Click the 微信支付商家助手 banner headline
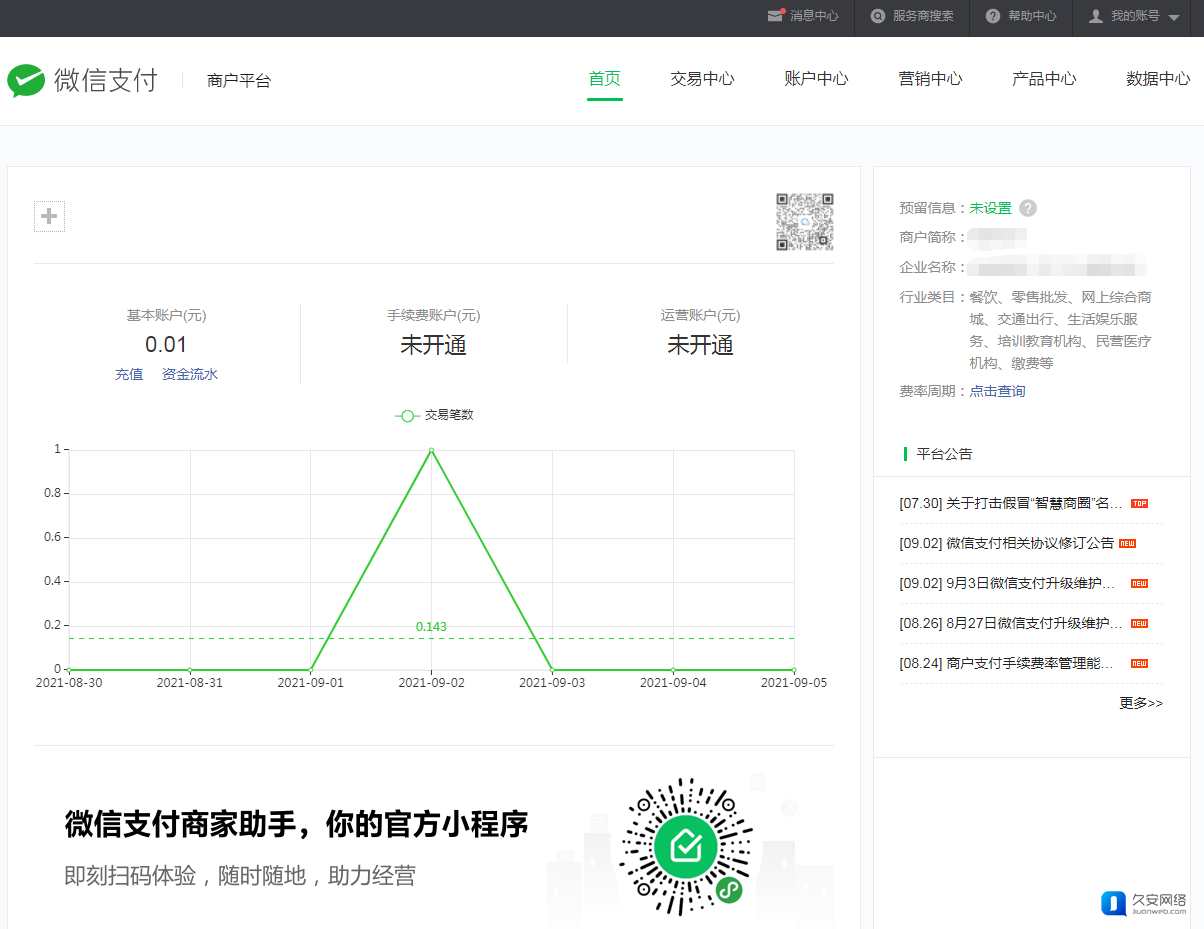The image size is (1204, 929). (297, 825)
